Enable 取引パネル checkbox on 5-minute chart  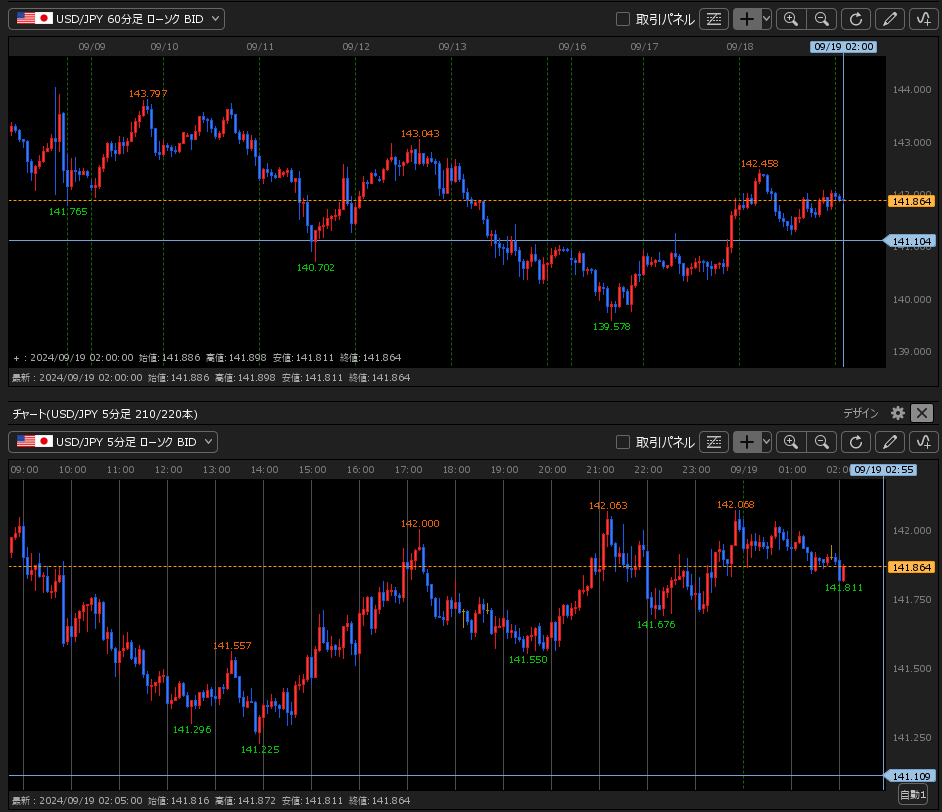623,442
